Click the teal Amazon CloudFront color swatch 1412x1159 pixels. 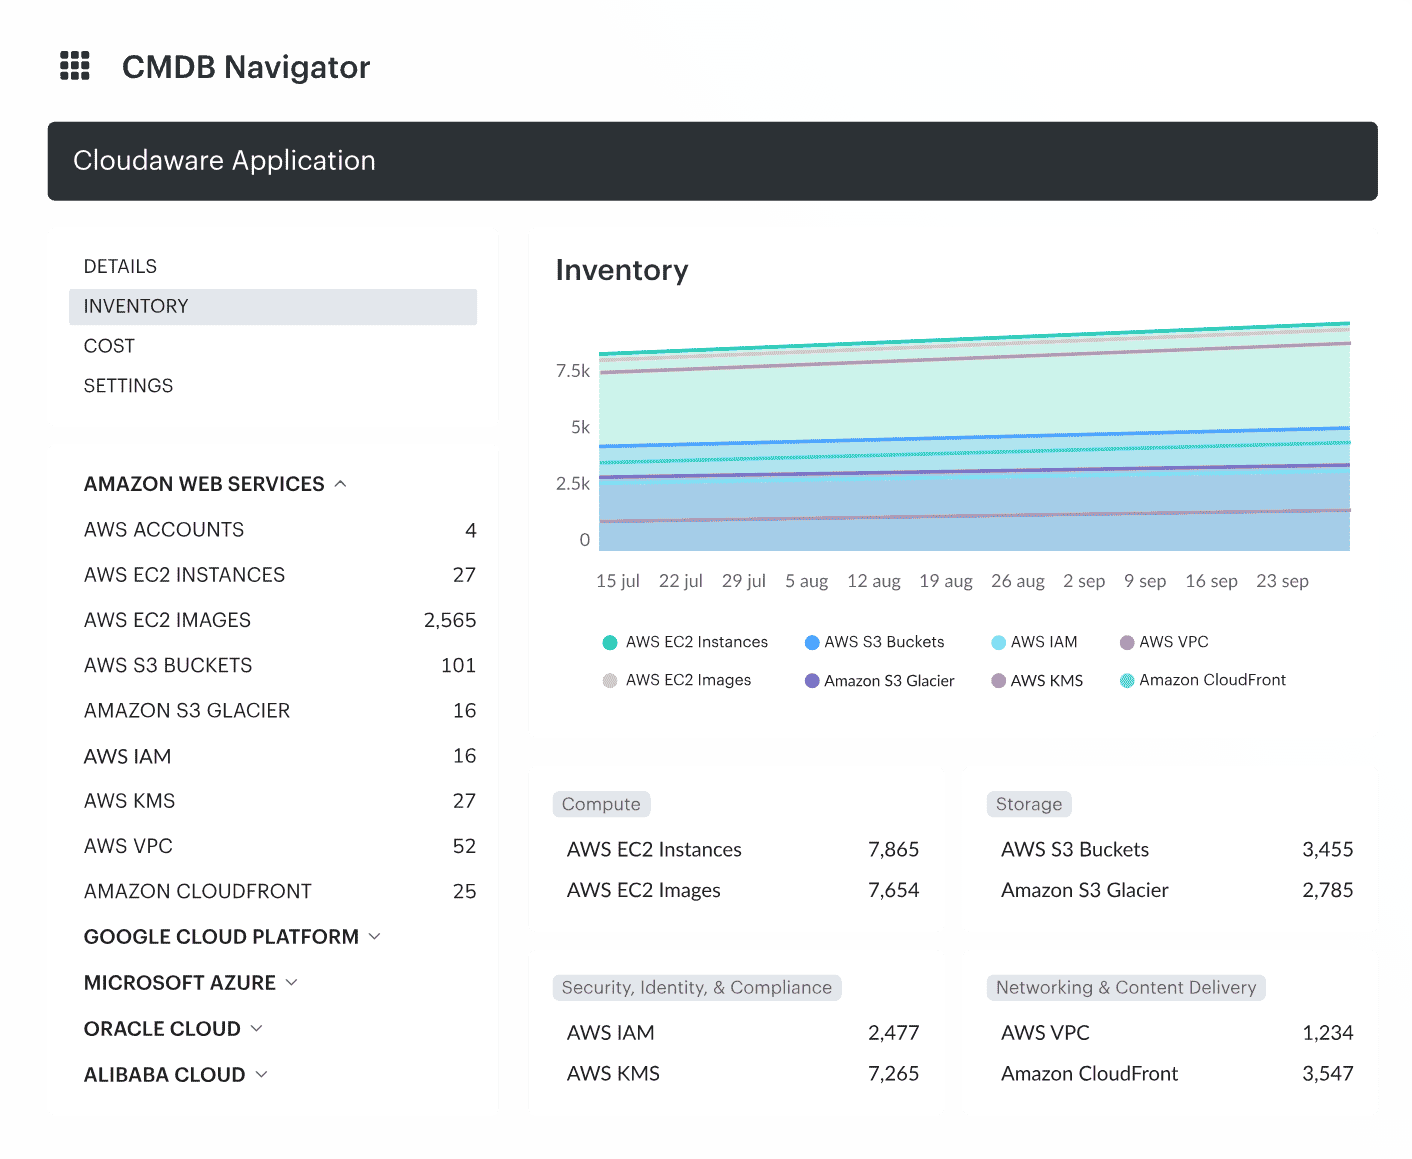[x=1127, y=680]
